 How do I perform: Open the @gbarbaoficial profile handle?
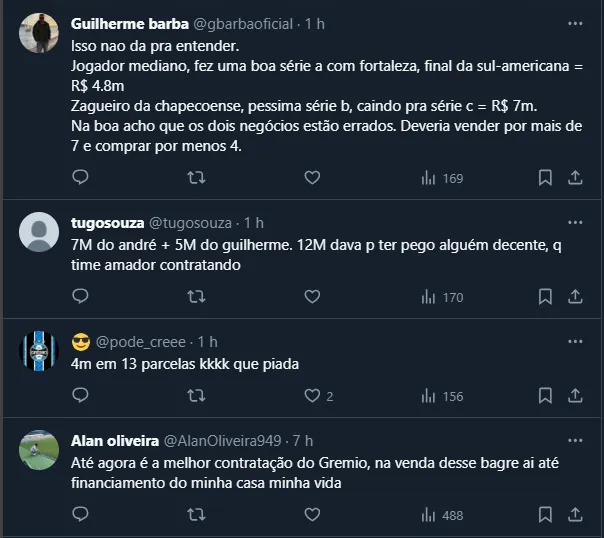click(246, 23)
